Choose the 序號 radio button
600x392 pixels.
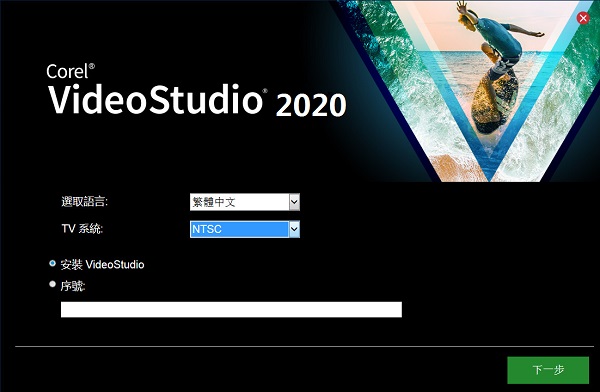click(x=52, y=284)
